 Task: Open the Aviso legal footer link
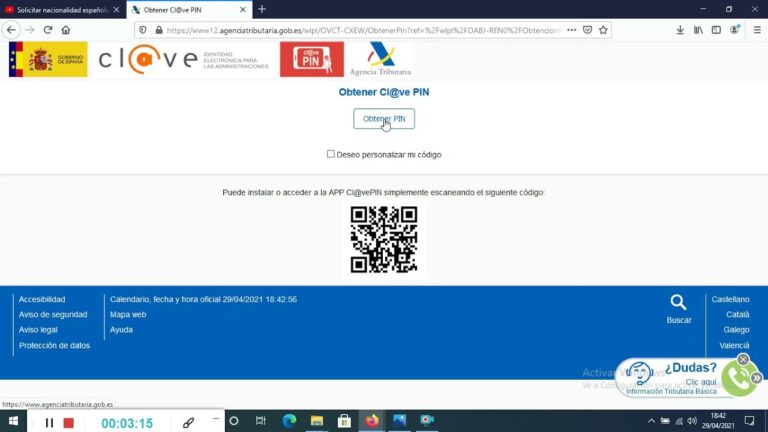(x=38, y=330)
